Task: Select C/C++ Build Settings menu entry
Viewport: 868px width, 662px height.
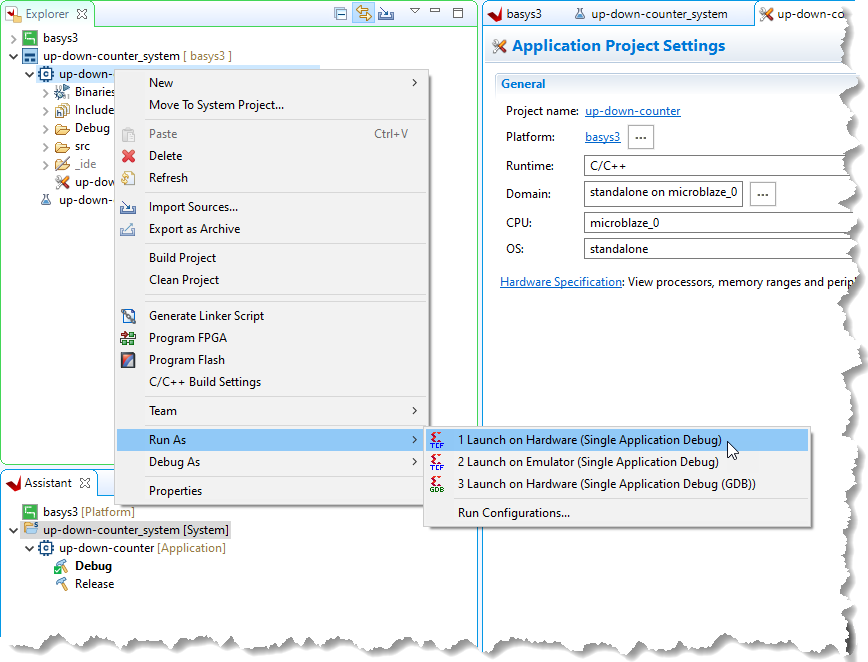Action: tap(272, 382)
